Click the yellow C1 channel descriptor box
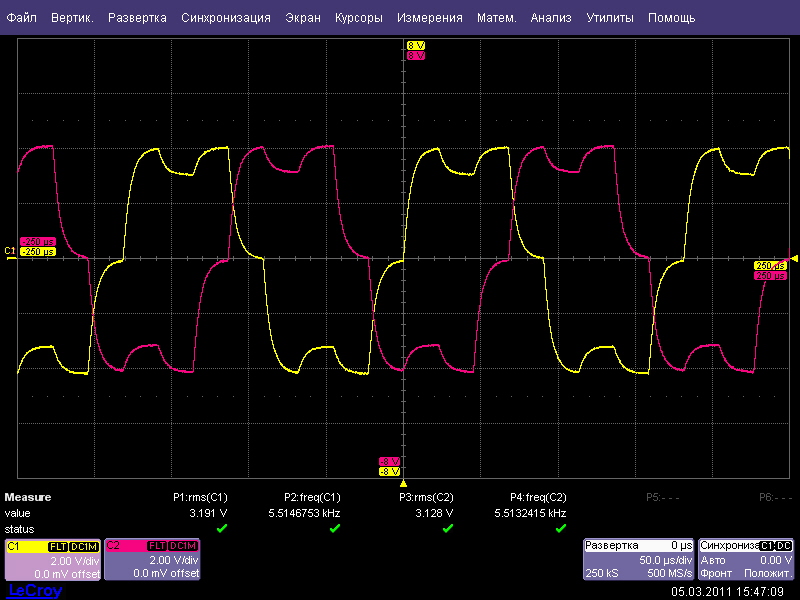 (52, 560)
